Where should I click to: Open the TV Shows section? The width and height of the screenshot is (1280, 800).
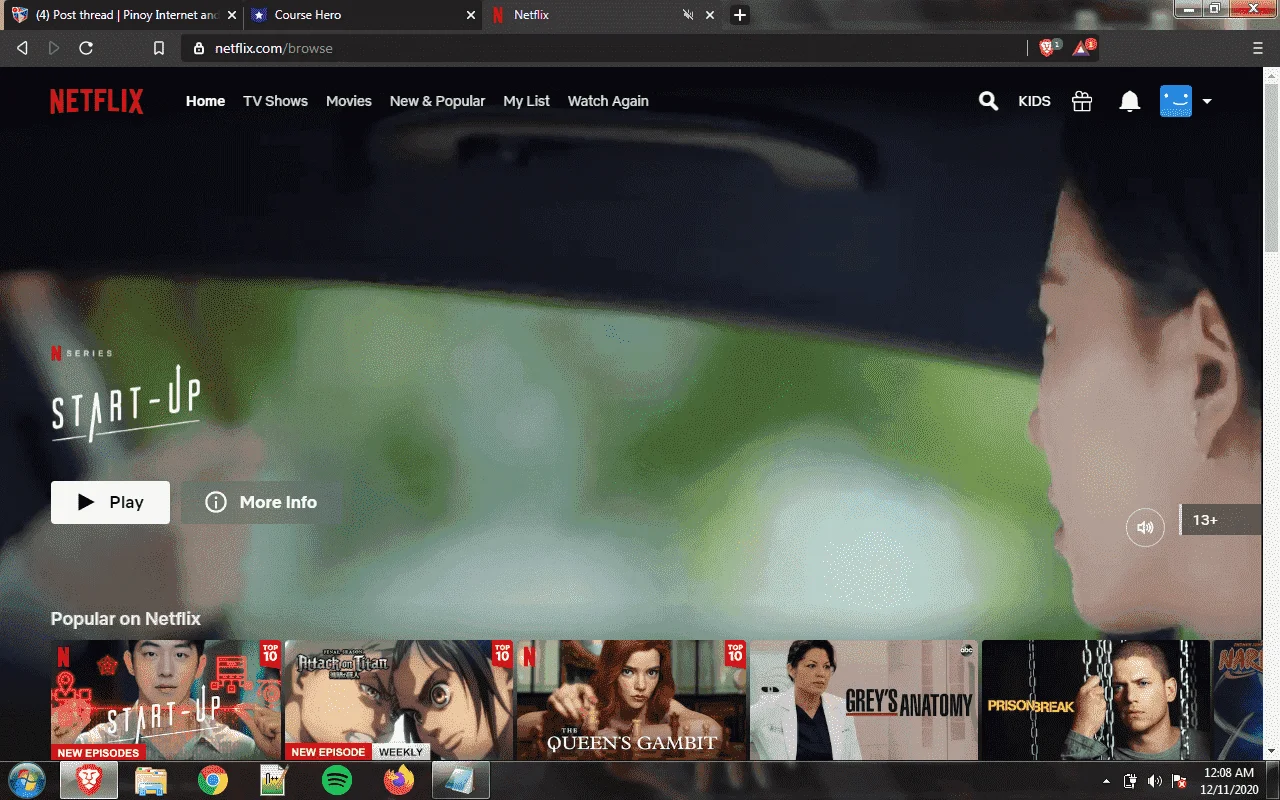(x=275, y=101)
